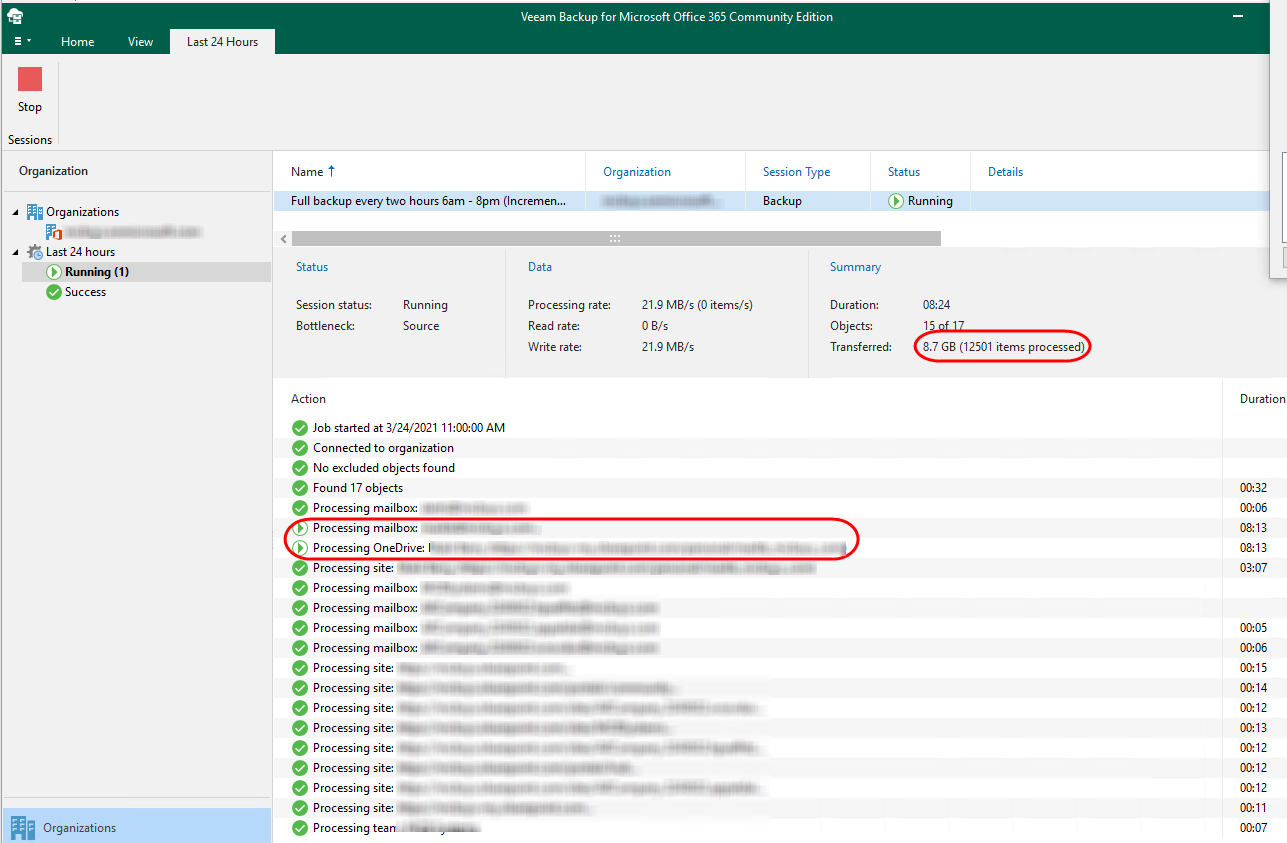The image size is (1287, 843).
Task: Select the No excluded objects found entry
Action: click(x=384, y=468)
